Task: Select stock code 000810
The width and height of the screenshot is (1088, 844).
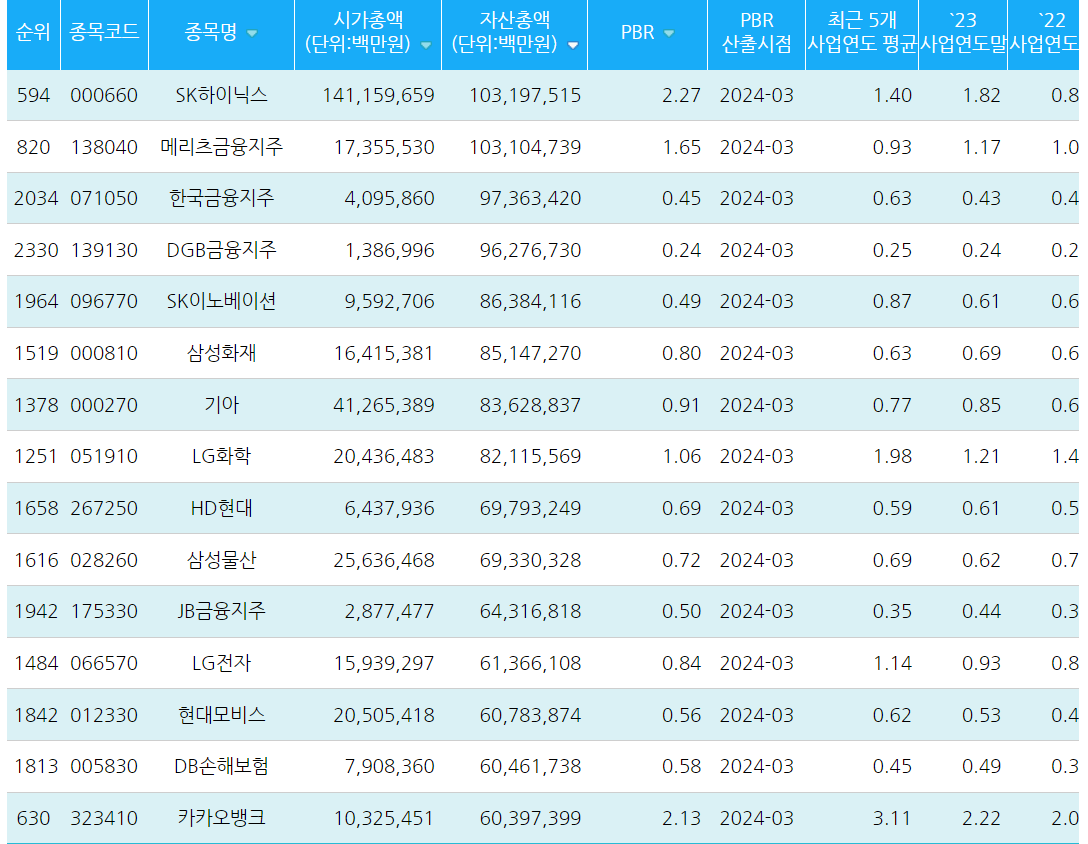Action: (104, 353)
